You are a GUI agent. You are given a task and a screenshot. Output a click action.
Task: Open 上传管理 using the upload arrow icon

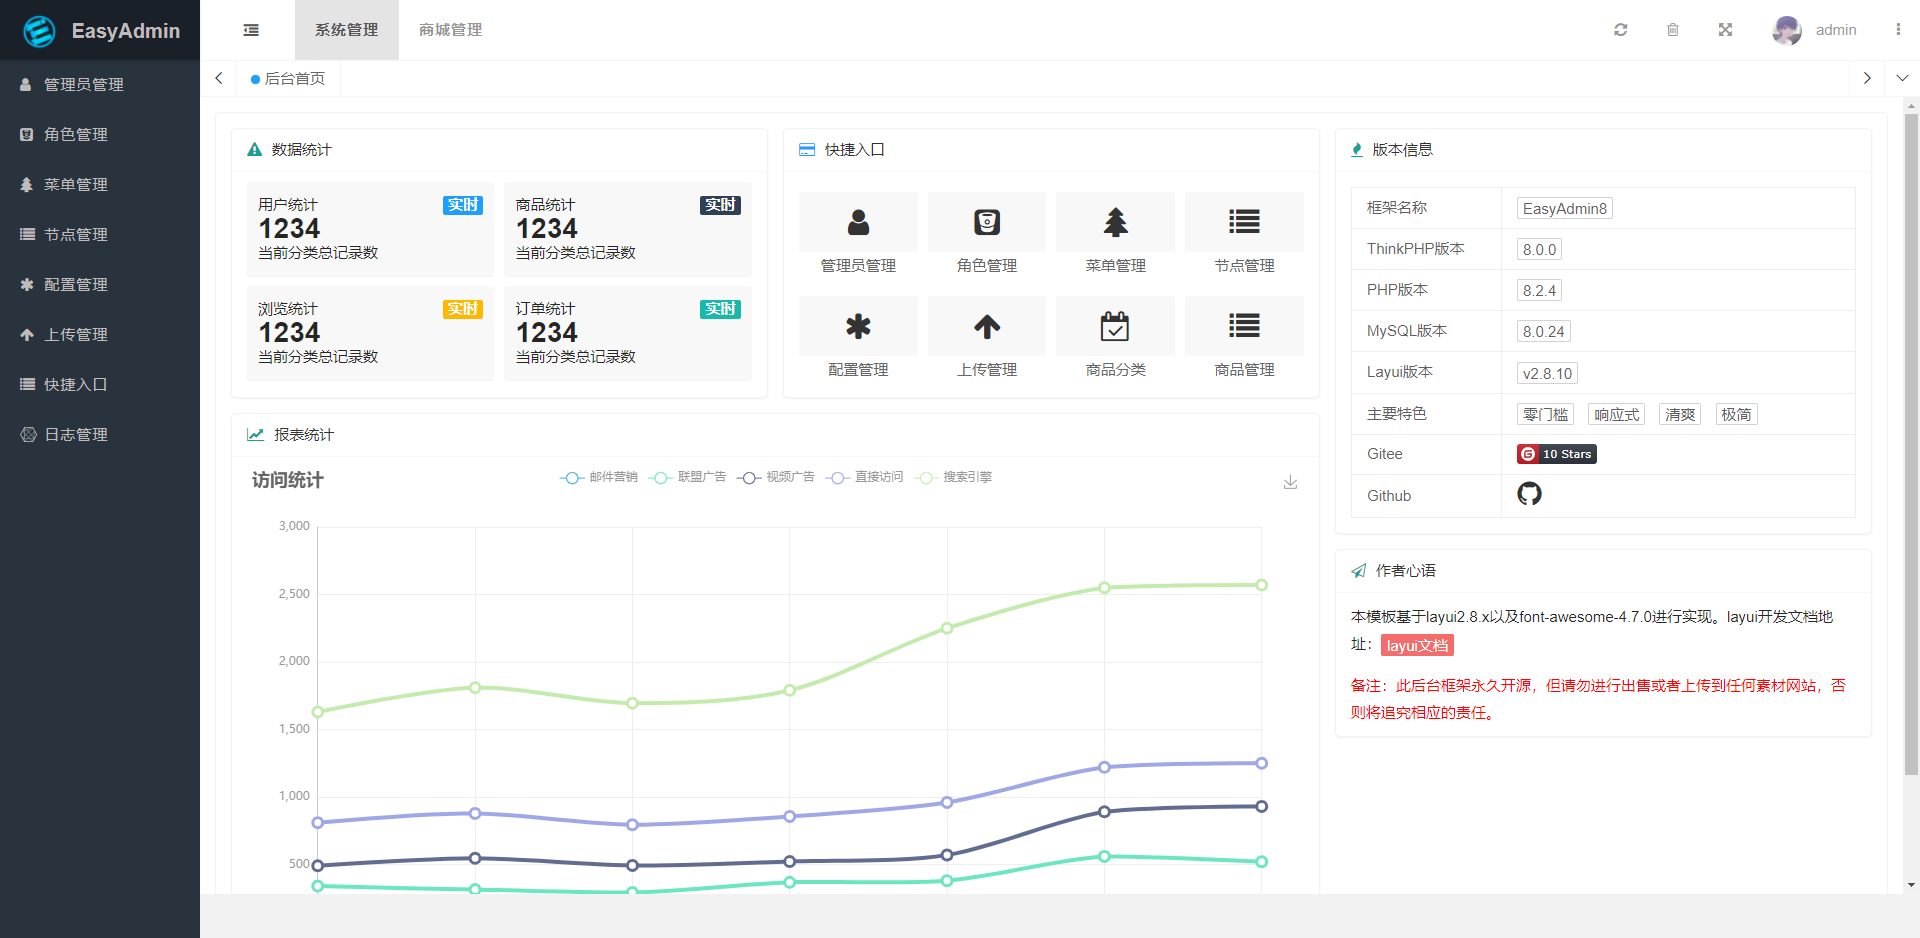(x=986, y=326)
